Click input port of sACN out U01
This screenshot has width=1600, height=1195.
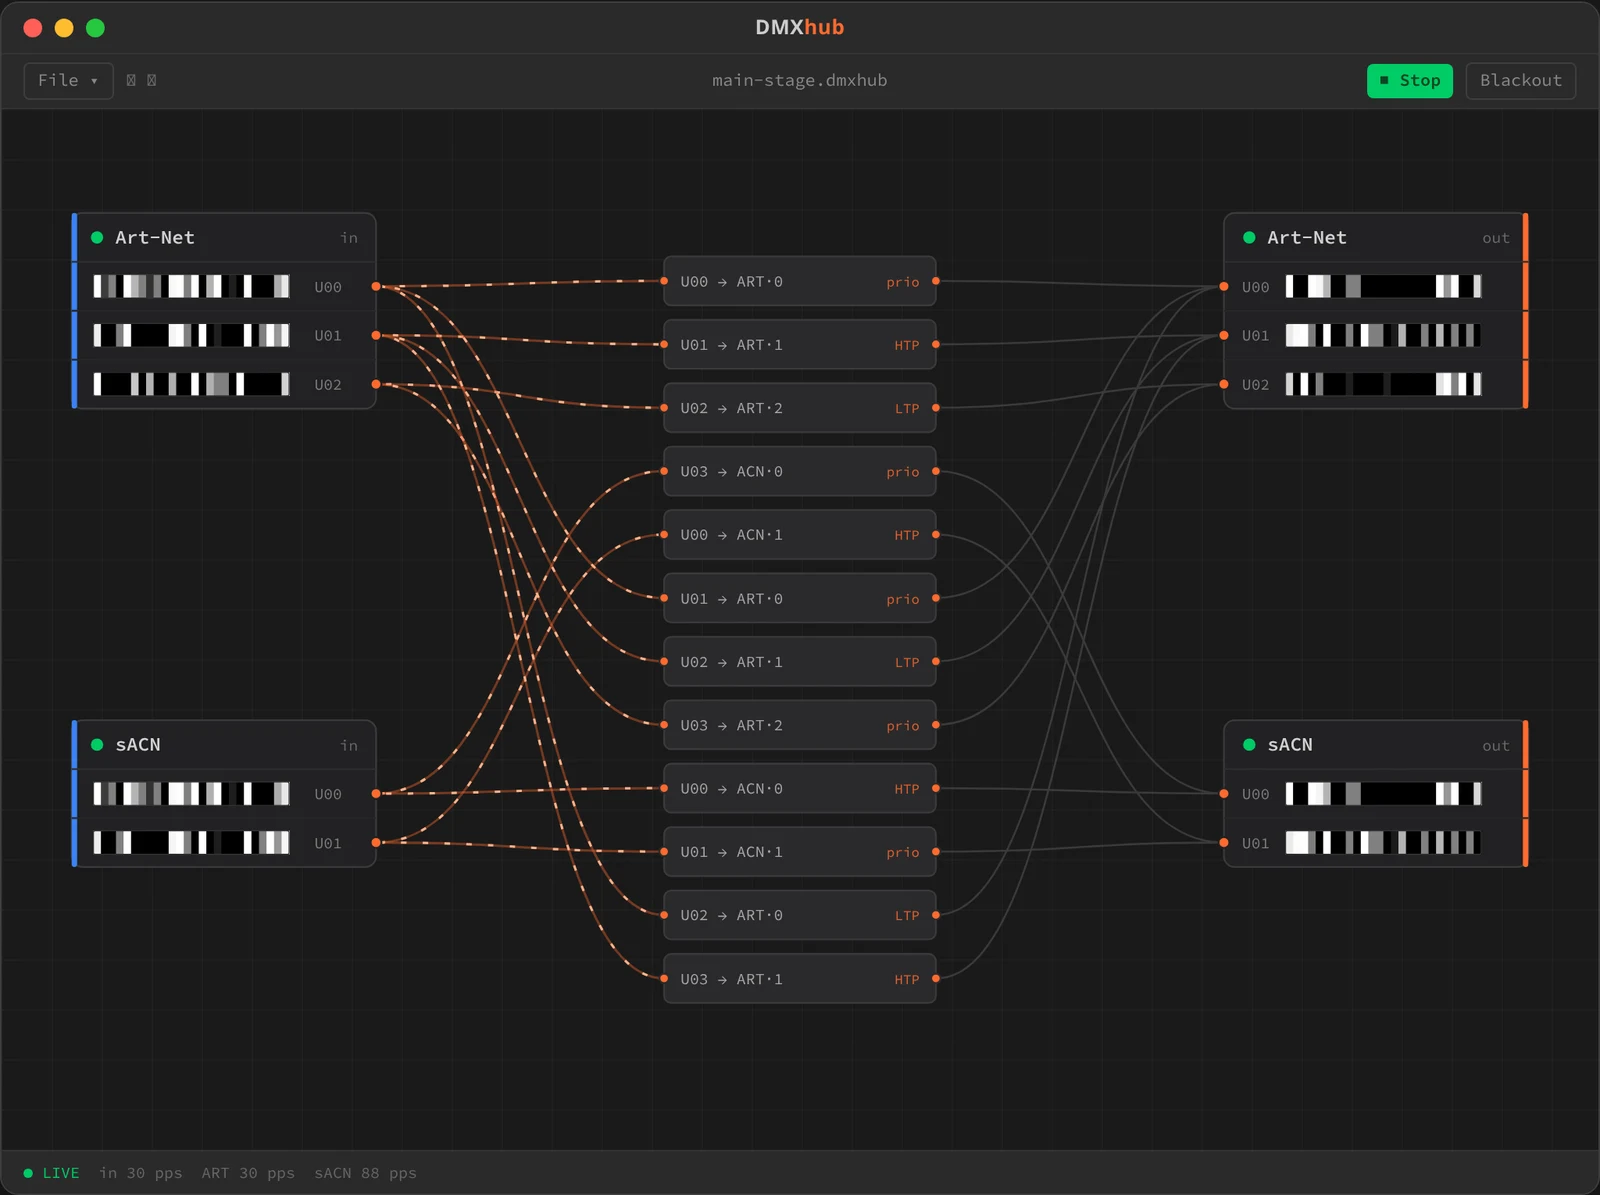[x=1224, y=842]
